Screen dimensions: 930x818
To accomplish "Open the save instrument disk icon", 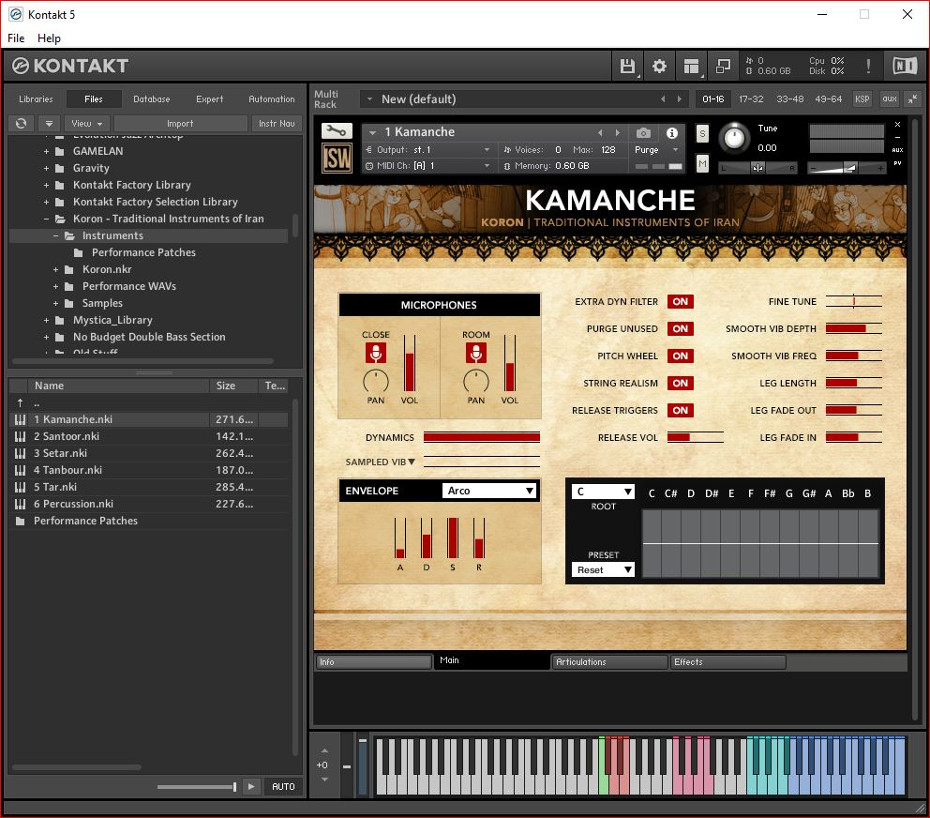I will pyautogui.click(x=628, y=66).
